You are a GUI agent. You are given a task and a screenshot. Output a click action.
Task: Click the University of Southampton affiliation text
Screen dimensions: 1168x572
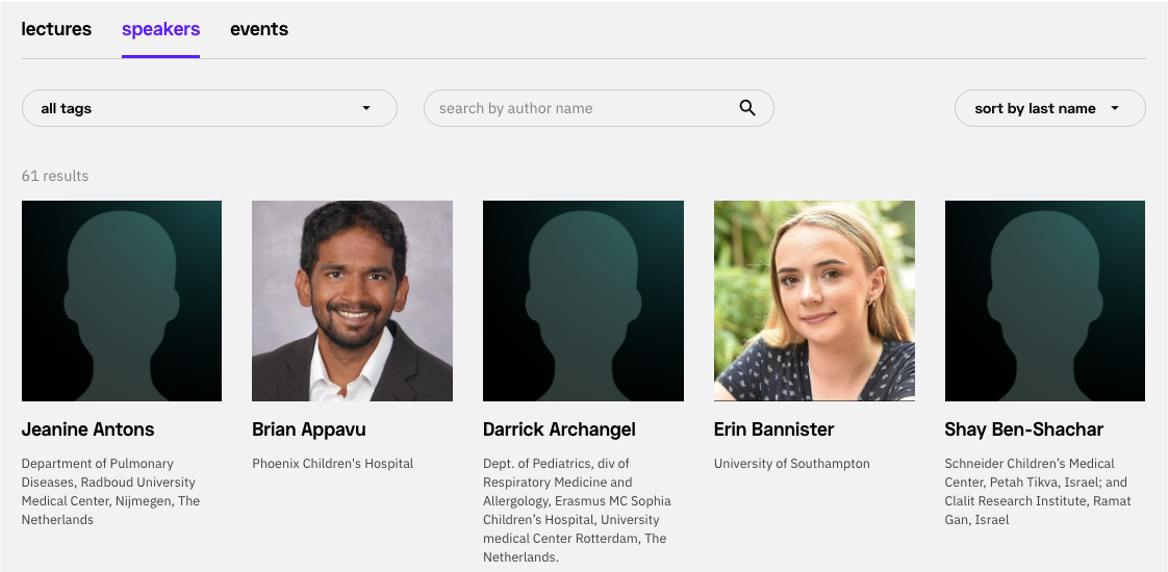pos(792,463)
